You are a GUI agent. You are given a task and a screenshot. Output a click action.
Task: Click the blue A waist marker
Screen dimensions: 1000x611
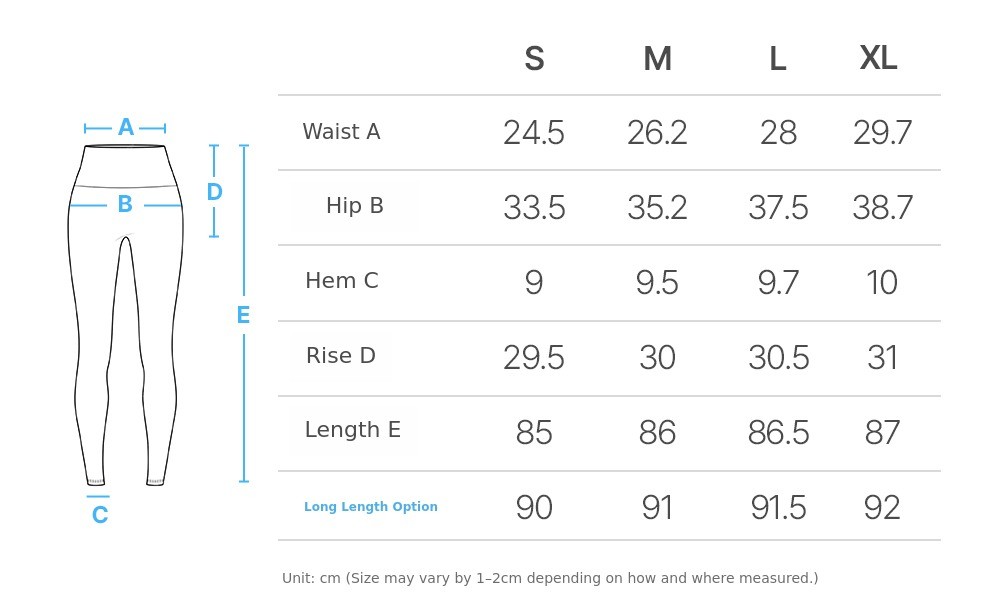(125, 128)
